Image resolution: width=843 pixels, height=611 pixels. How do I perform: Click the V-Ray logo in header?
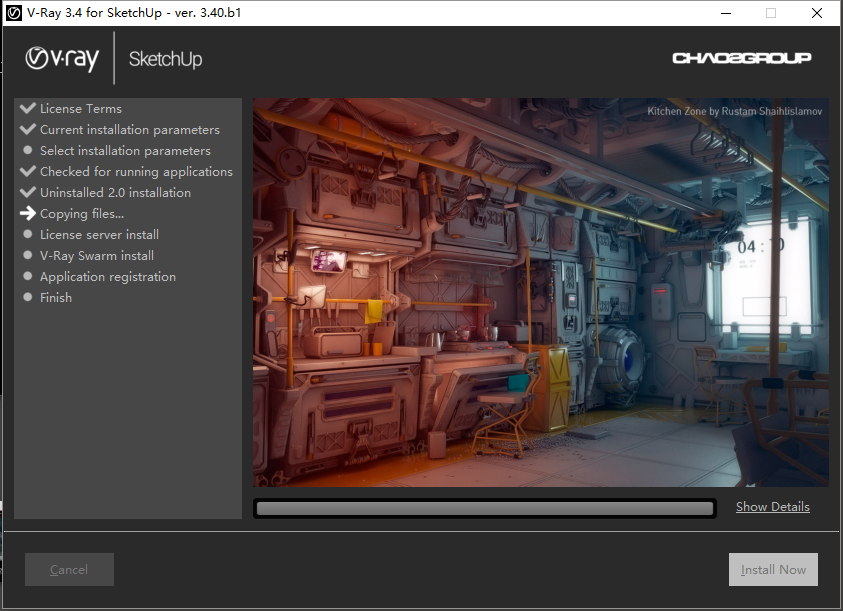(62, 59)
